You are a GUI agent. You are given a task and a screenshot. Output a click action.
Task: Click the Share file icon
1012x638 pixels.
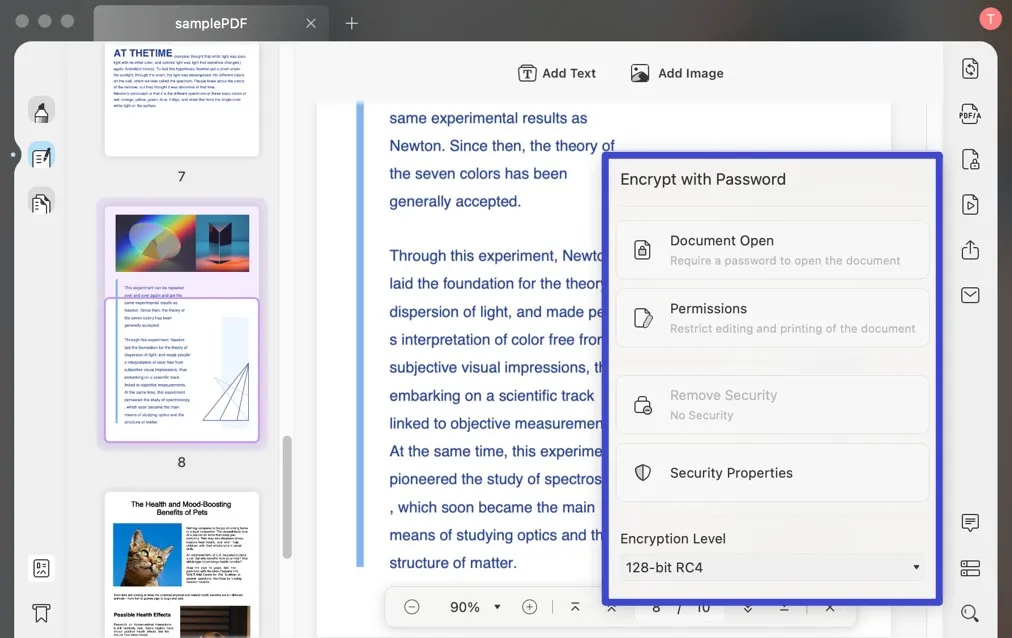970,250
